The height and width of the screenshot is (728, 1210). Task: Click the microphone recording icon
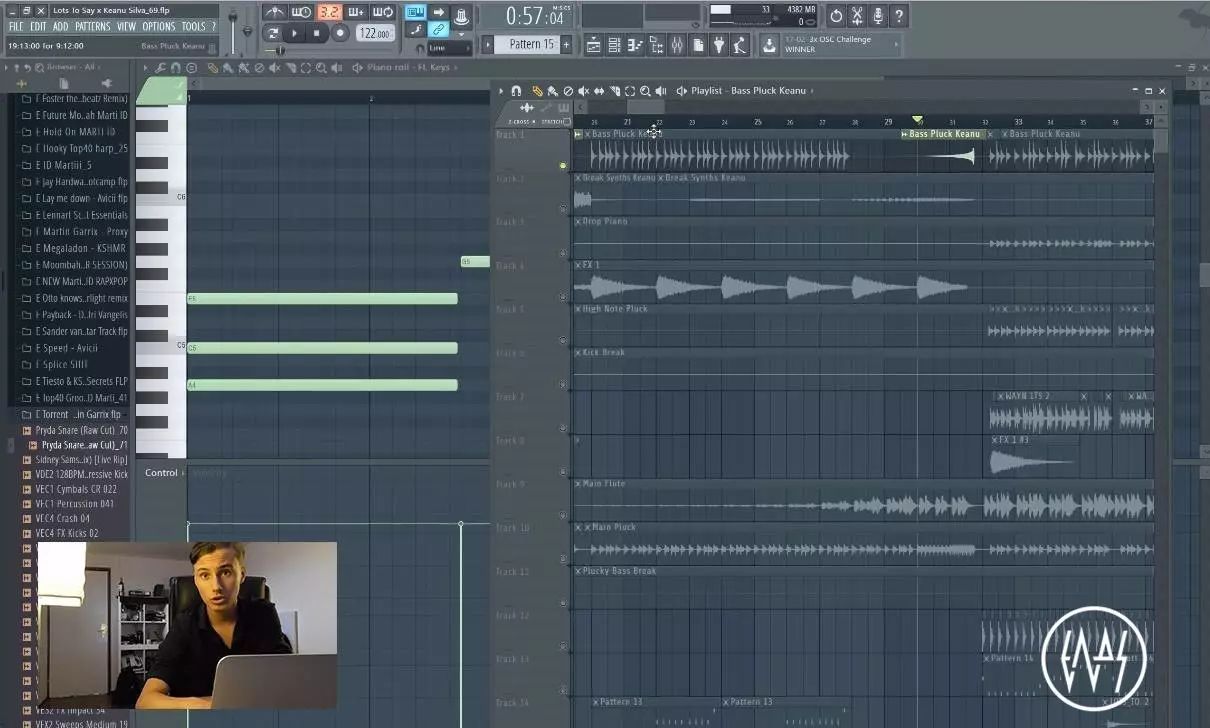coord(878,16)
